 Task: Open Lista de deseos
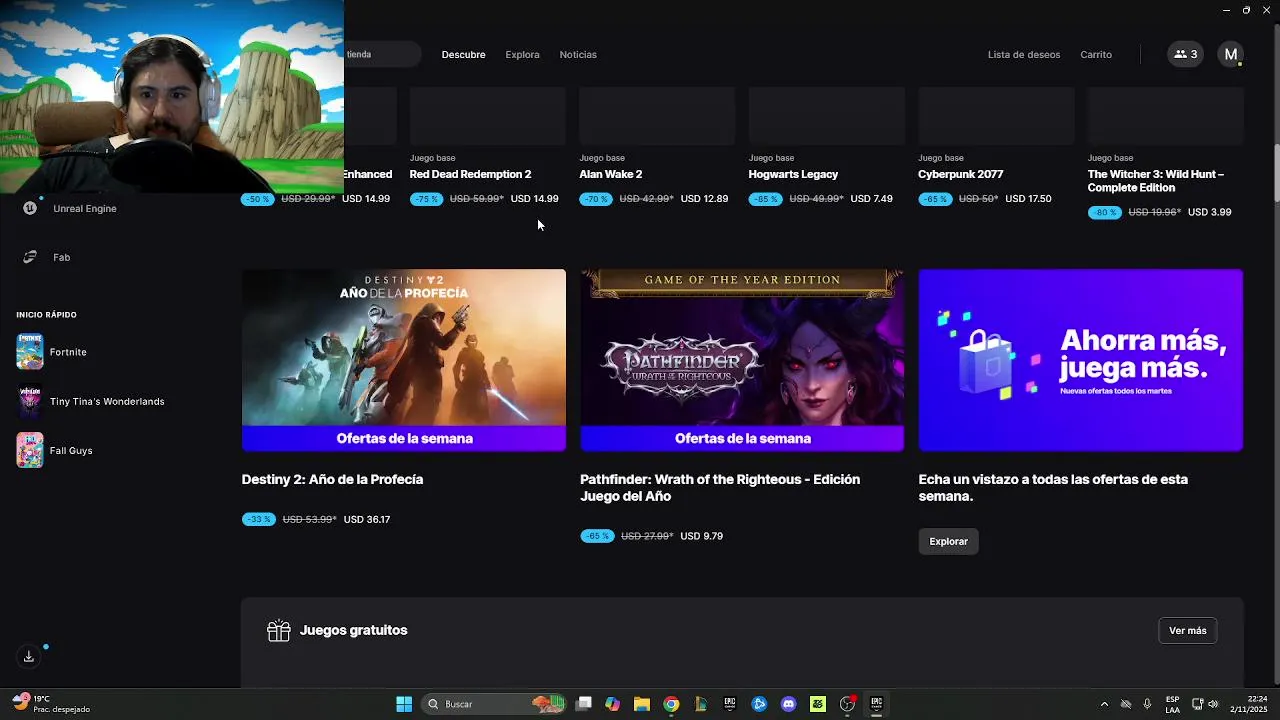[x=1024, y=54]
